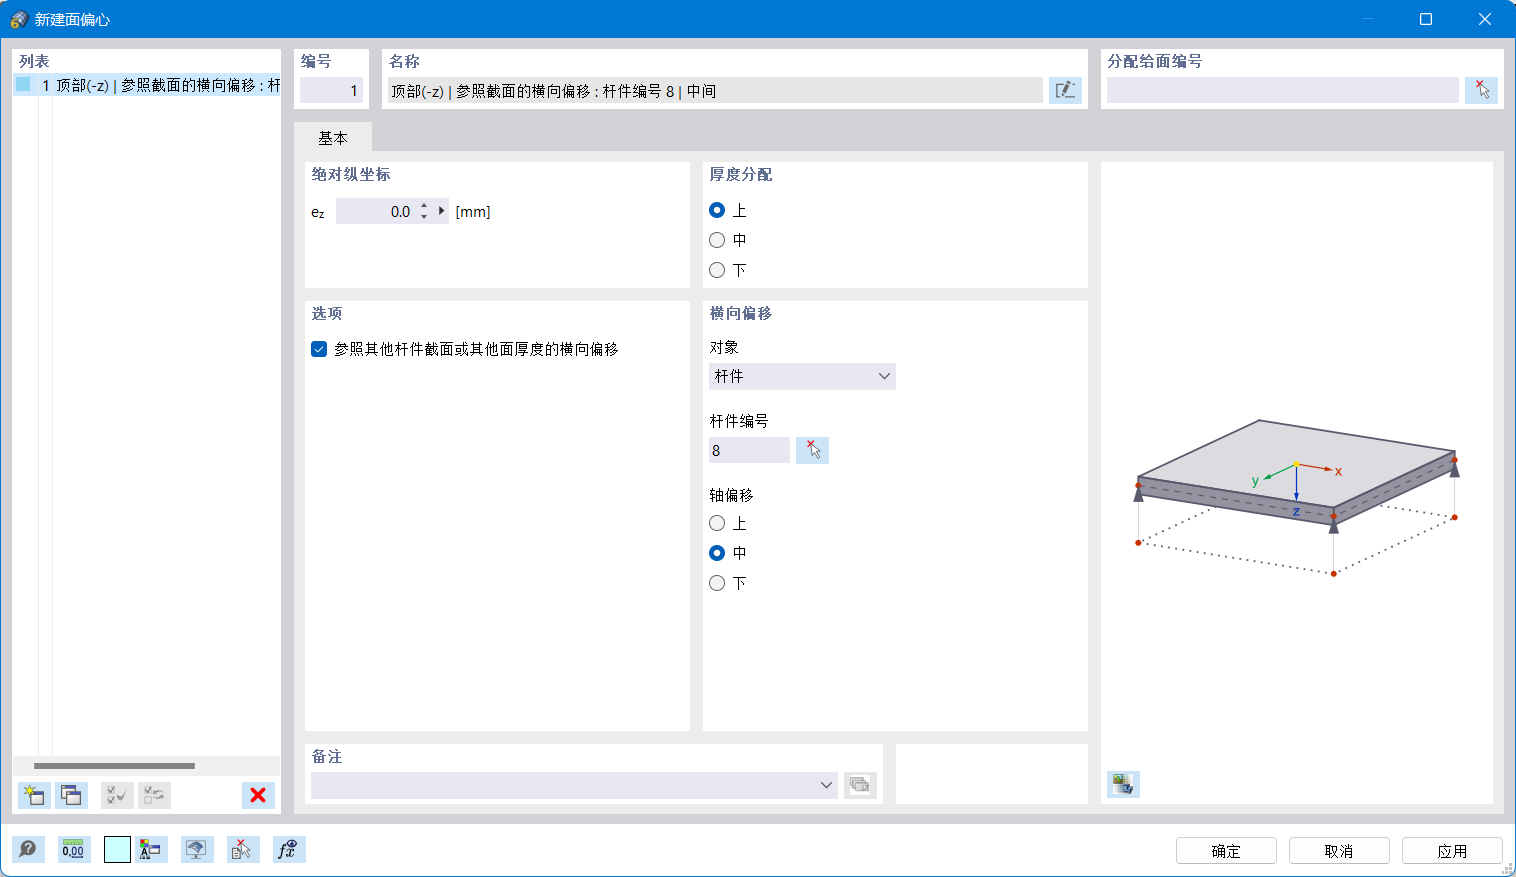Click the pick icon next to 杆件编号 field
This screenshot has width=1516, height=877.
(x=812, y=450)
